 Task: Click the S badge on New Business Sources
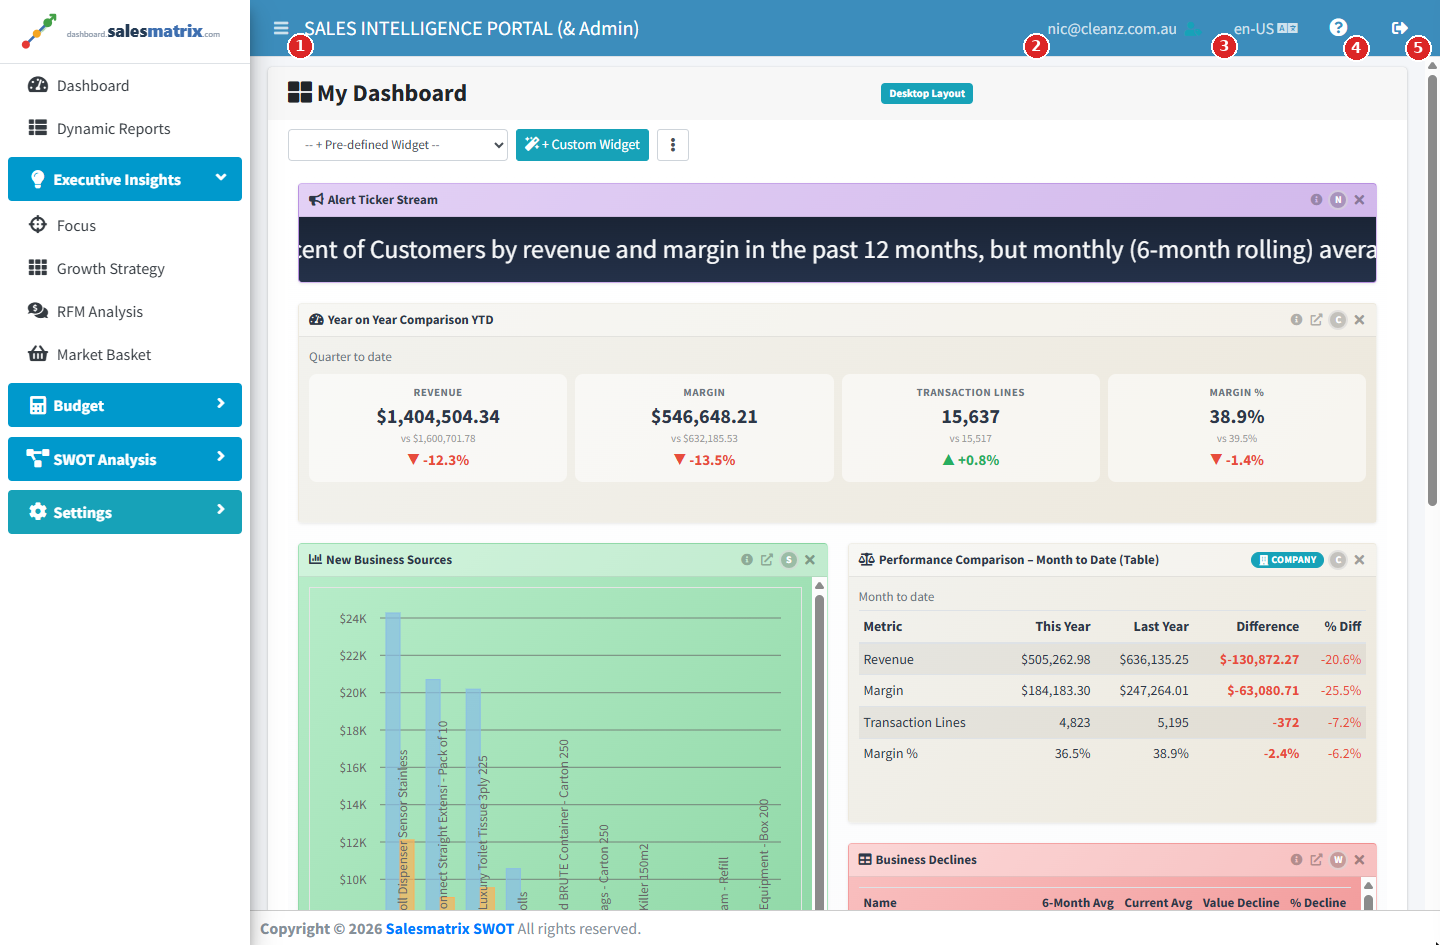click(x=789, y=560)
